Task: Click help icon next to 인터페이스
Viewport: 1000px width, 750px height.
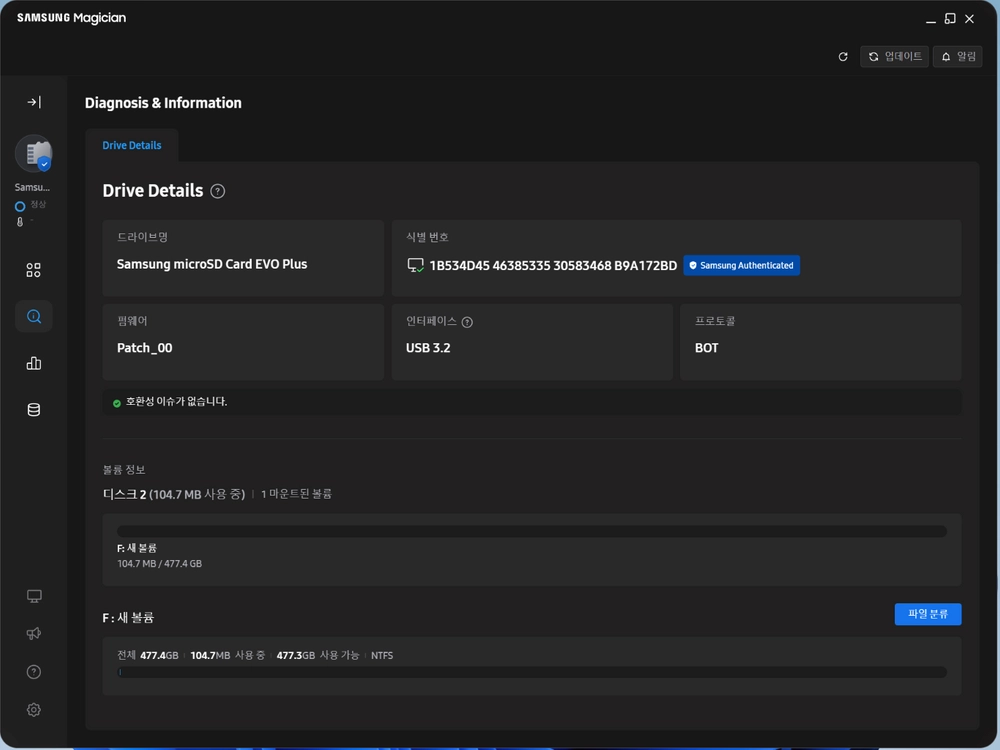Action: tap(467, 322)
